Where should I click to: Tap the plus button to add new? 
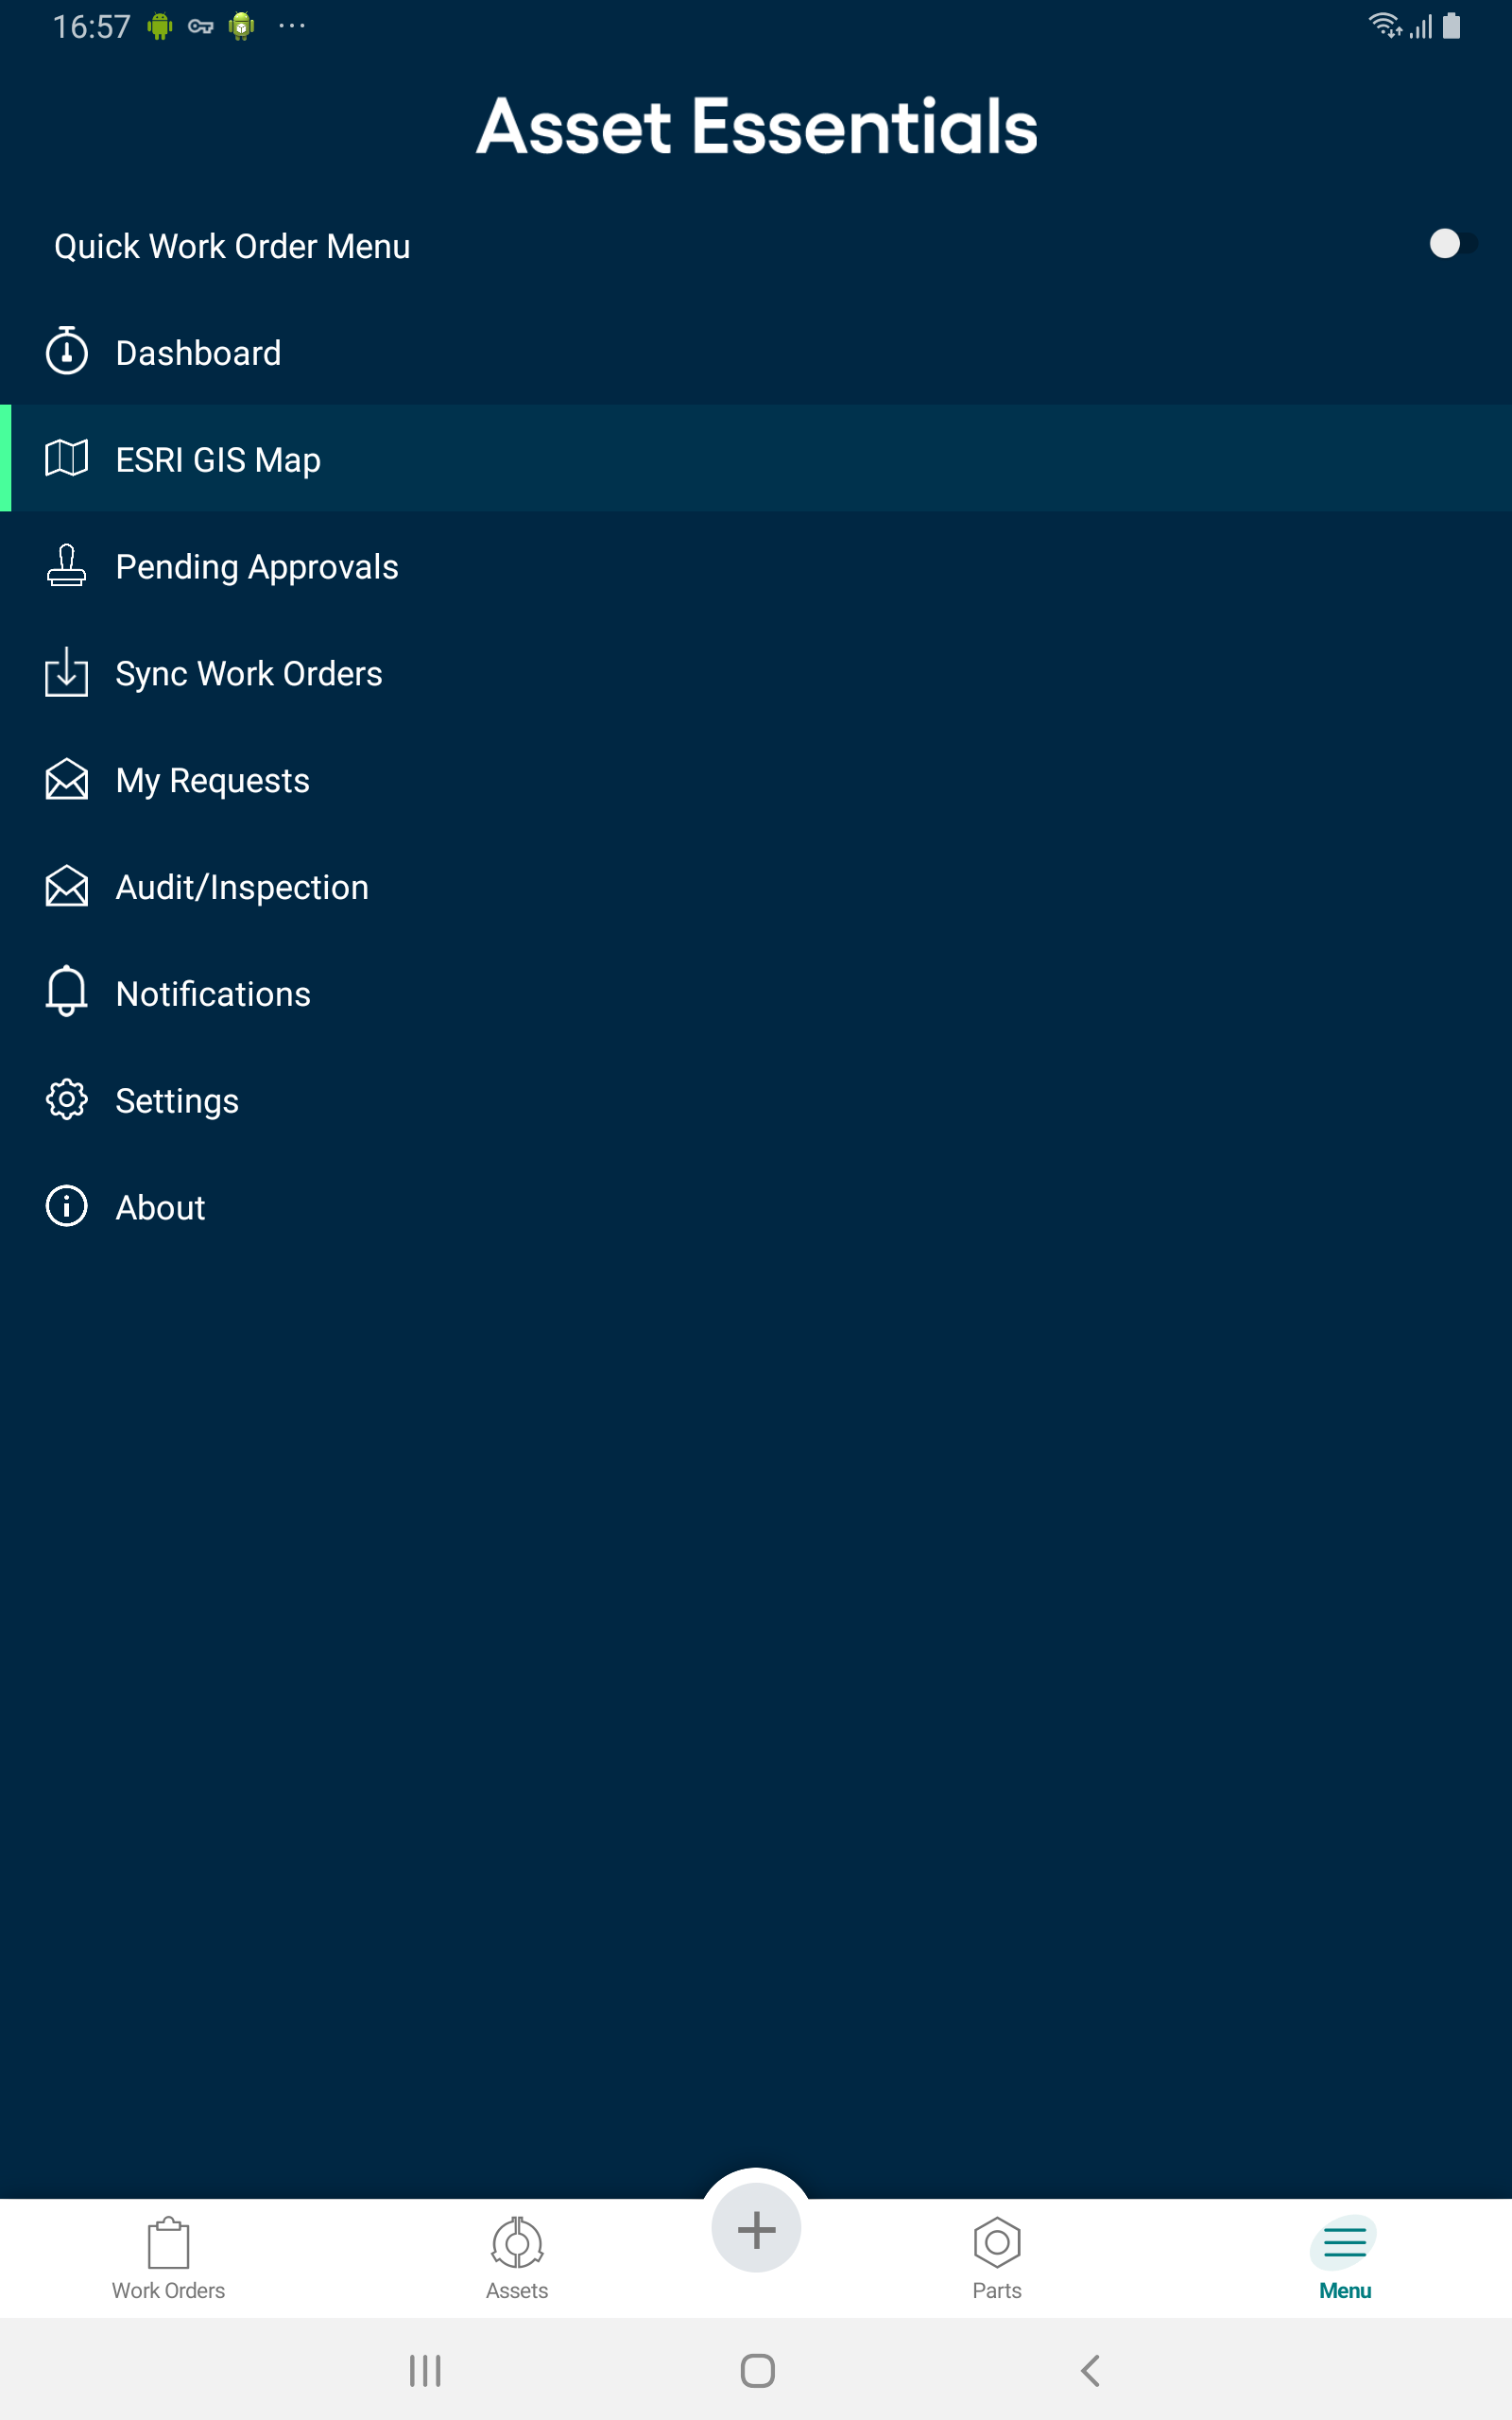pyautogui.click(x=756, y=2229)
